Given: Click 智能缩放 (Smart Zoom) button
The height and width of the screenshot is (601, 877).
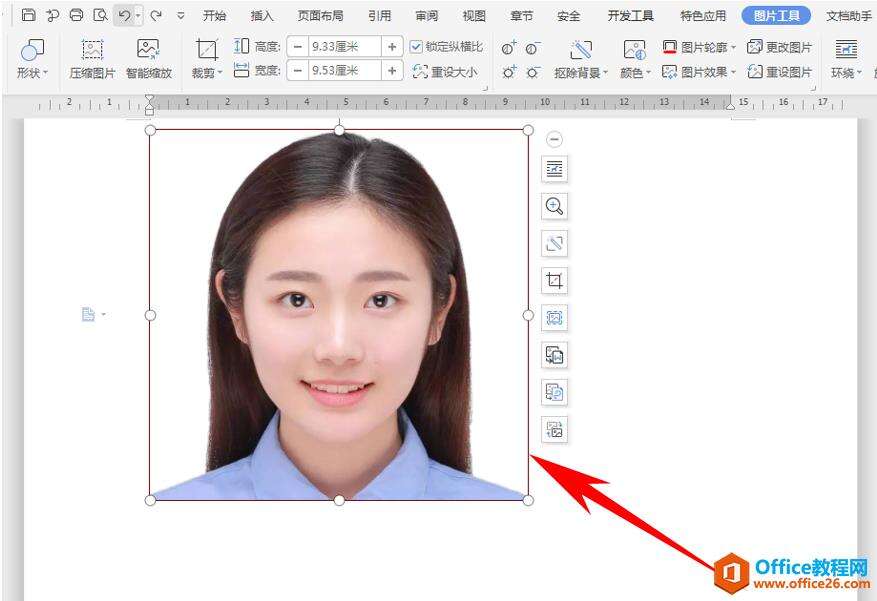Looking at the screenshot, I should click(x=149, y=59).
